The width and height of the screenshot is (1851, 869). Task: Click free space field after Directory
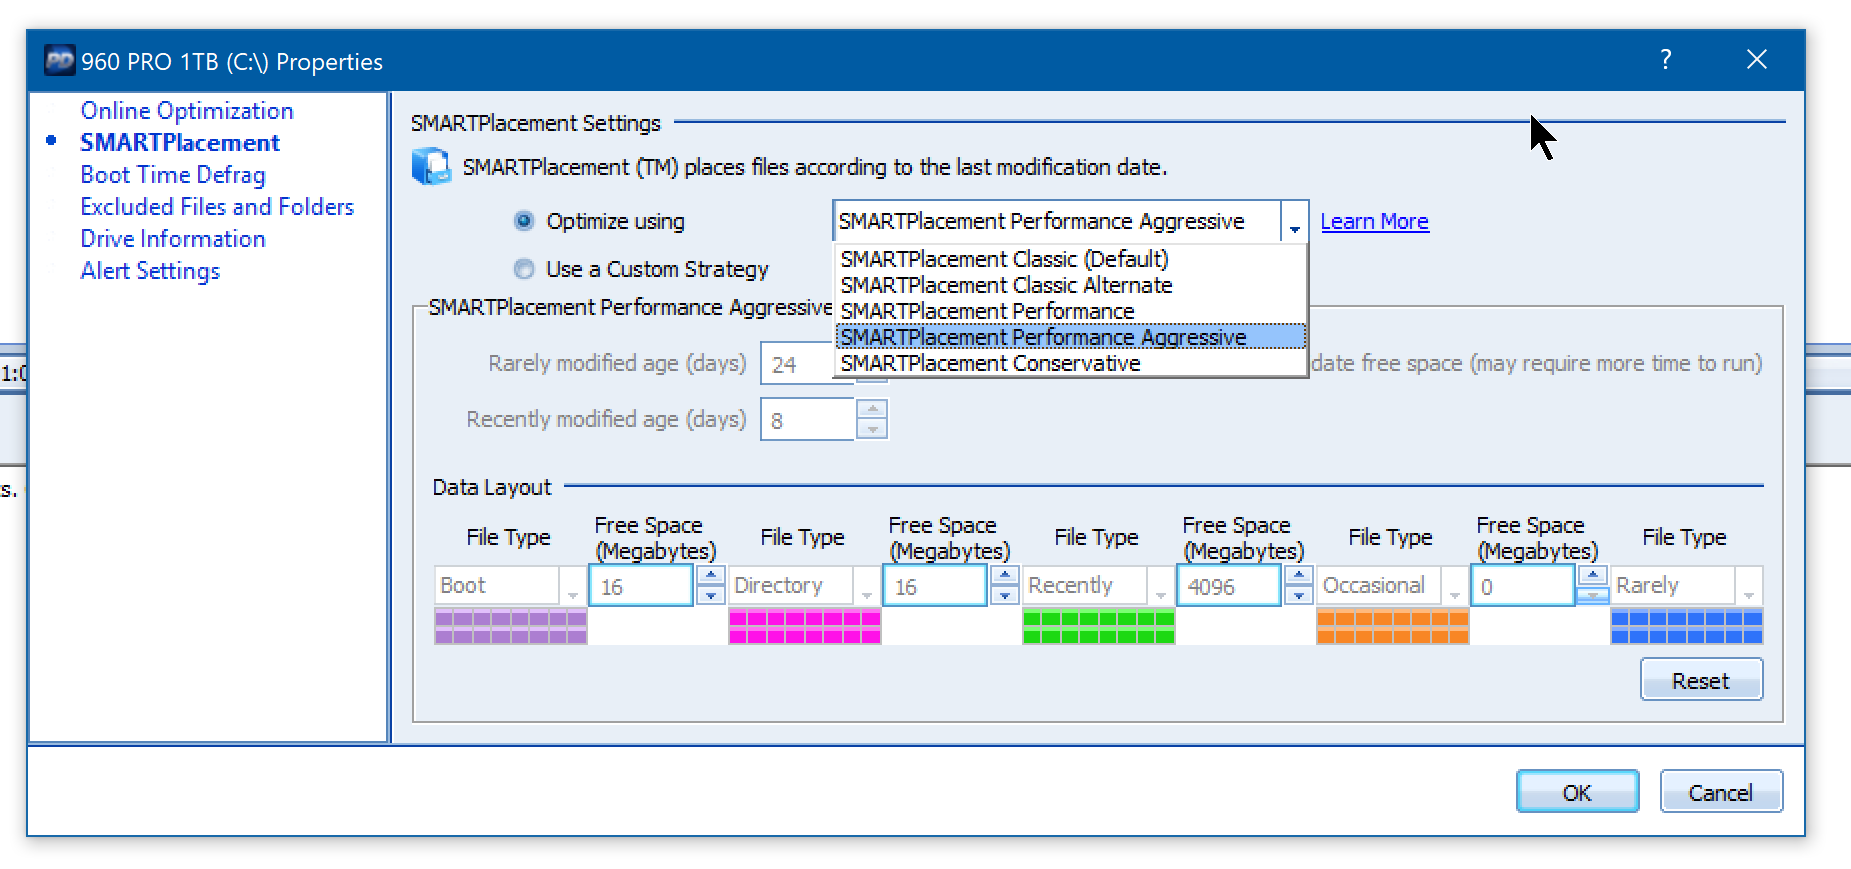[x=935, y=586]
